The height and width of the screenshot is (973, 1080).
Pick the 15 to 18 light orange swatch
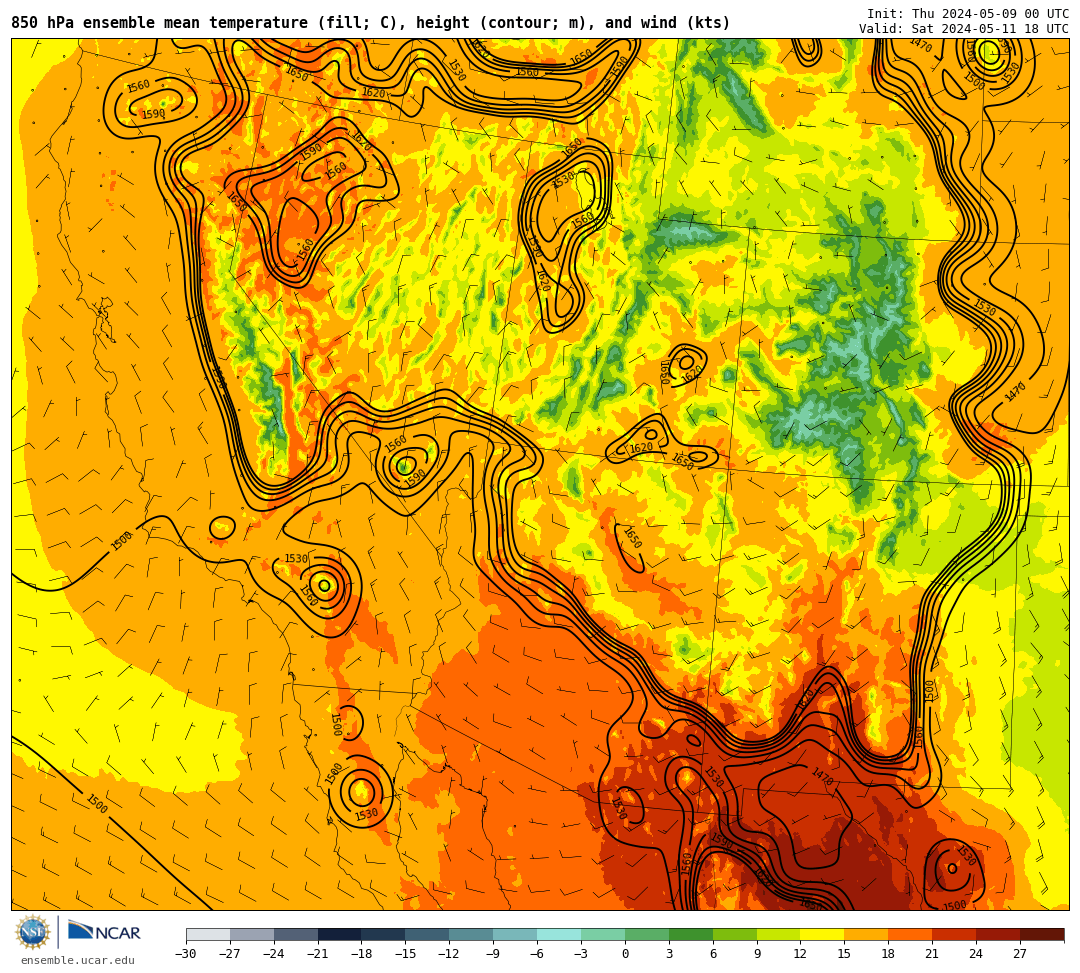[x=866, y=934]
